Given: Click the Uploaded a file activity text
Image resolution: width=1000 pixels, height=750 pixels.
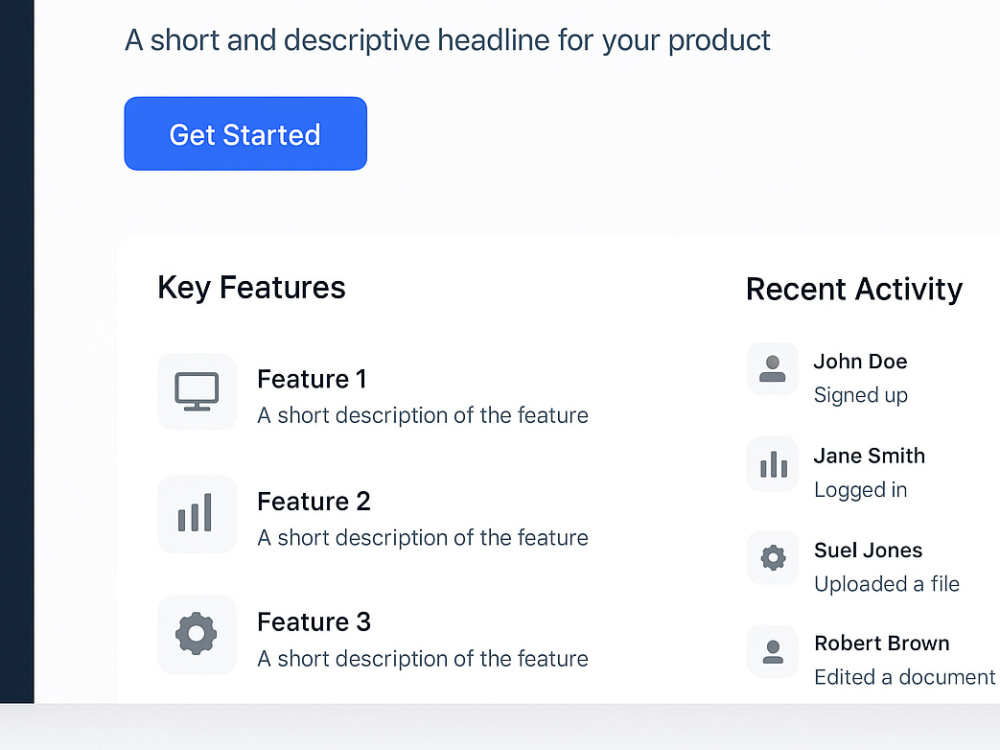Looking at the screenshot, I should point(887,584).
